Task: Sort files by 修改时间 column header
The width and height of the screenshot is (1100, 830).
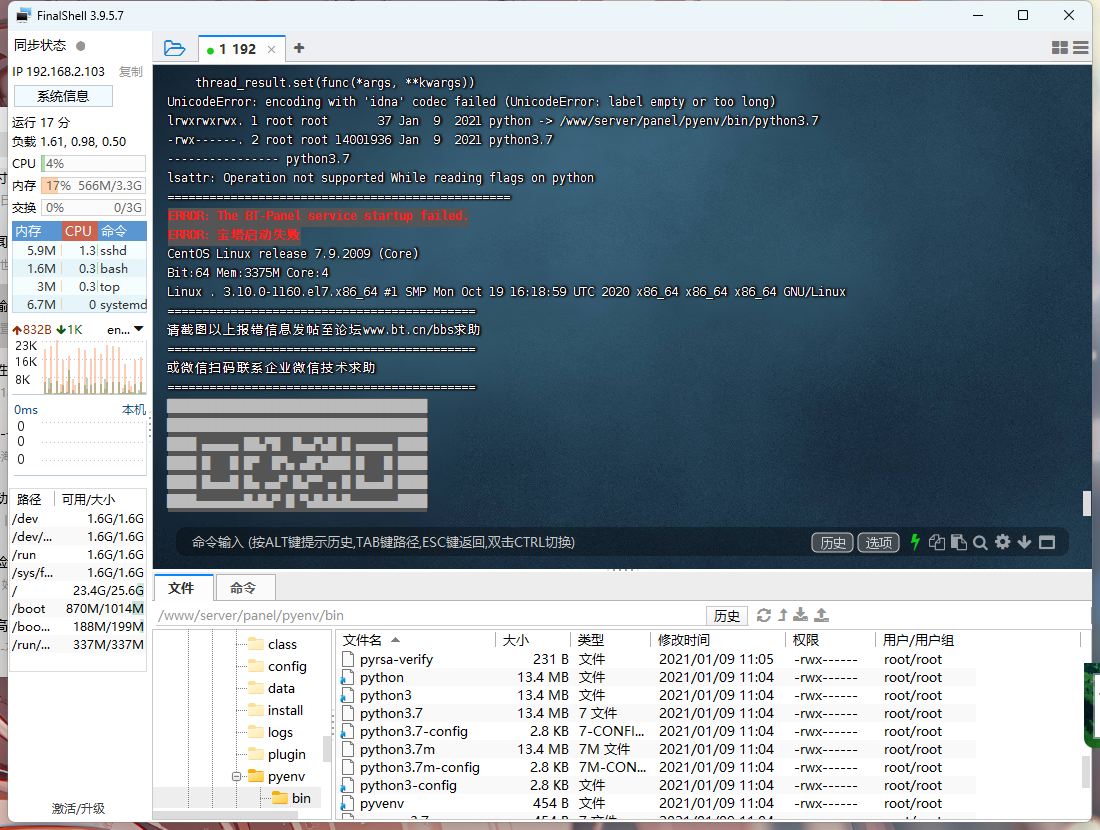Action: pyautogui.click(x=718, y=640)
